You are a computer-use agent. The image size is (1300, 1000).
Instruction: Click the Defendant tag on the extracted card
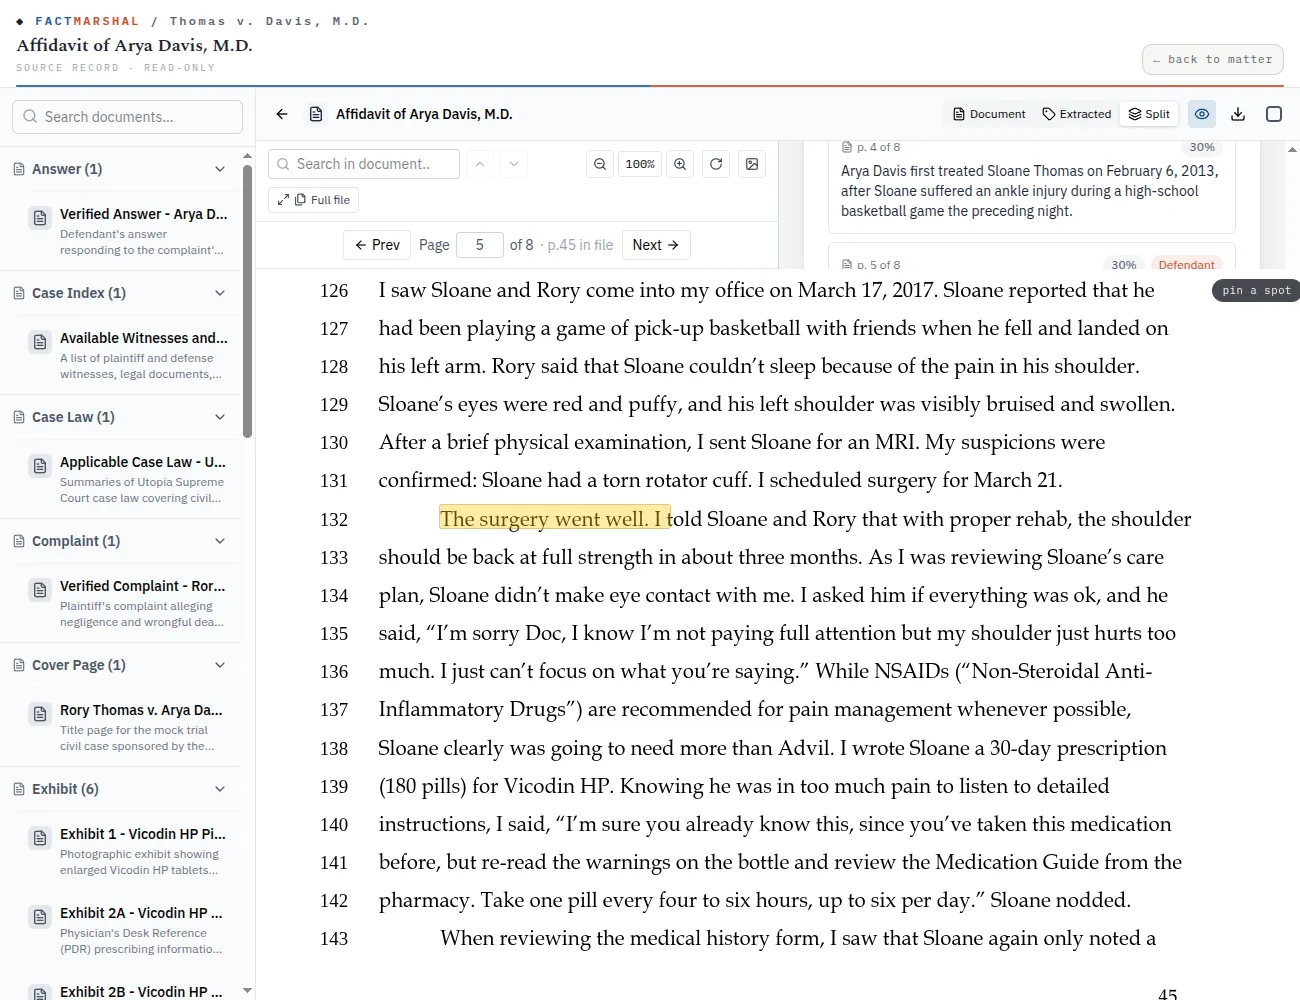click(x=1186, y=265)
